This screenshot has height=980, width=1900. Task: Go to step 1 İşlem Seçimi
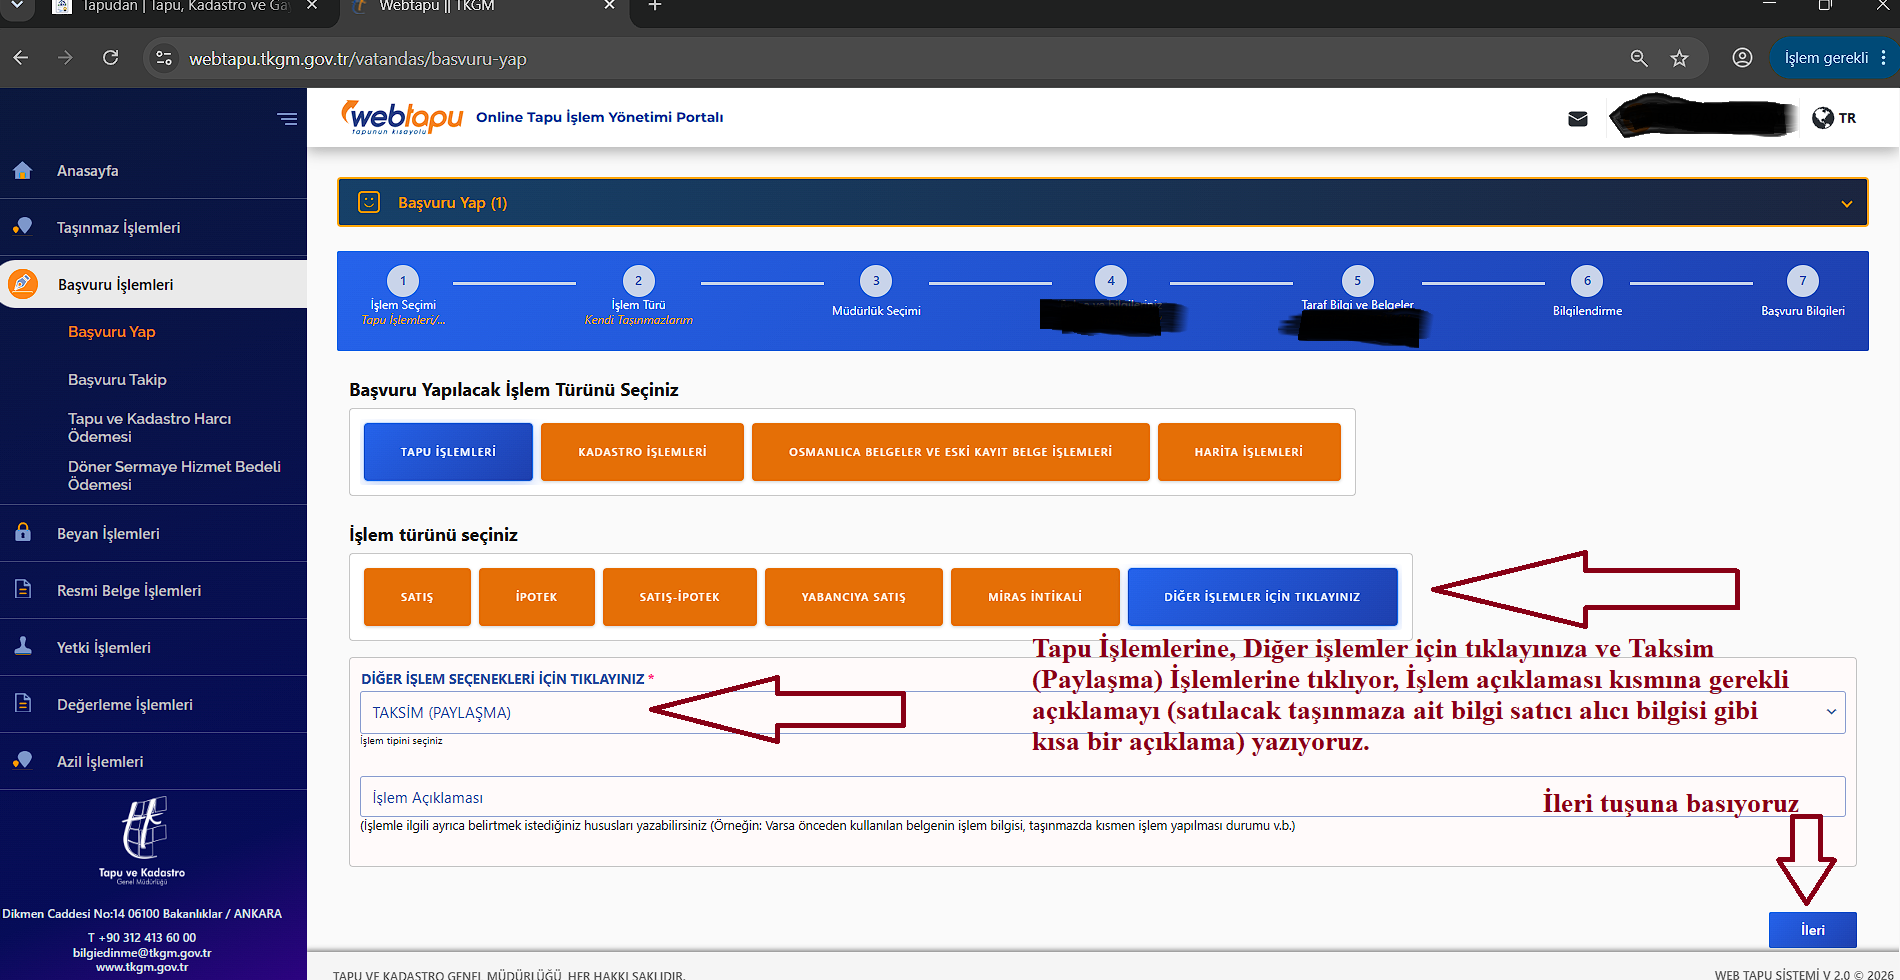point(403,297)
